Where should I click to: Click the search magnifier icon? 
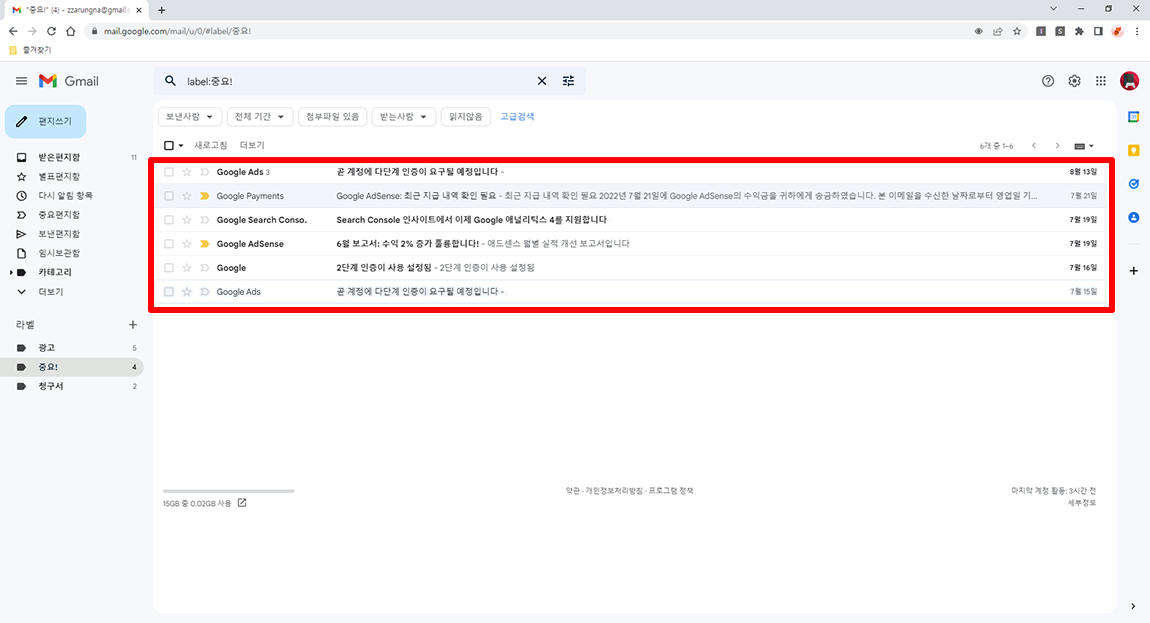coord(170,81)
